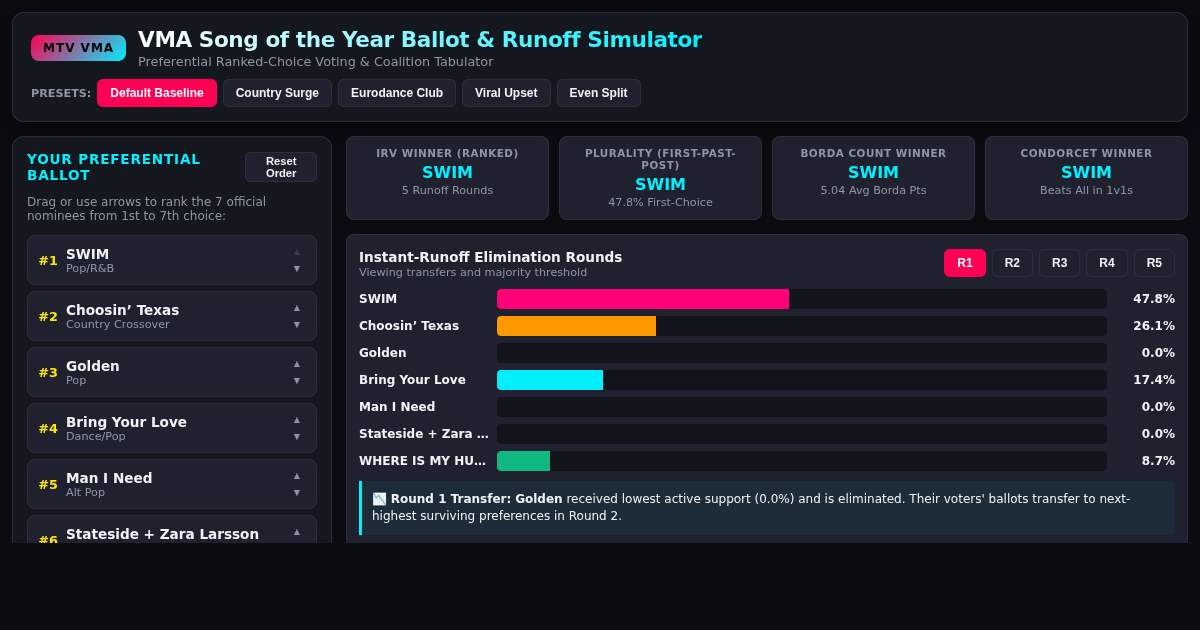Image resolution: width=1200 pixels, height=630 pixels.
Task: Open runoff round R5
Action: click(x=1154, y=263)
